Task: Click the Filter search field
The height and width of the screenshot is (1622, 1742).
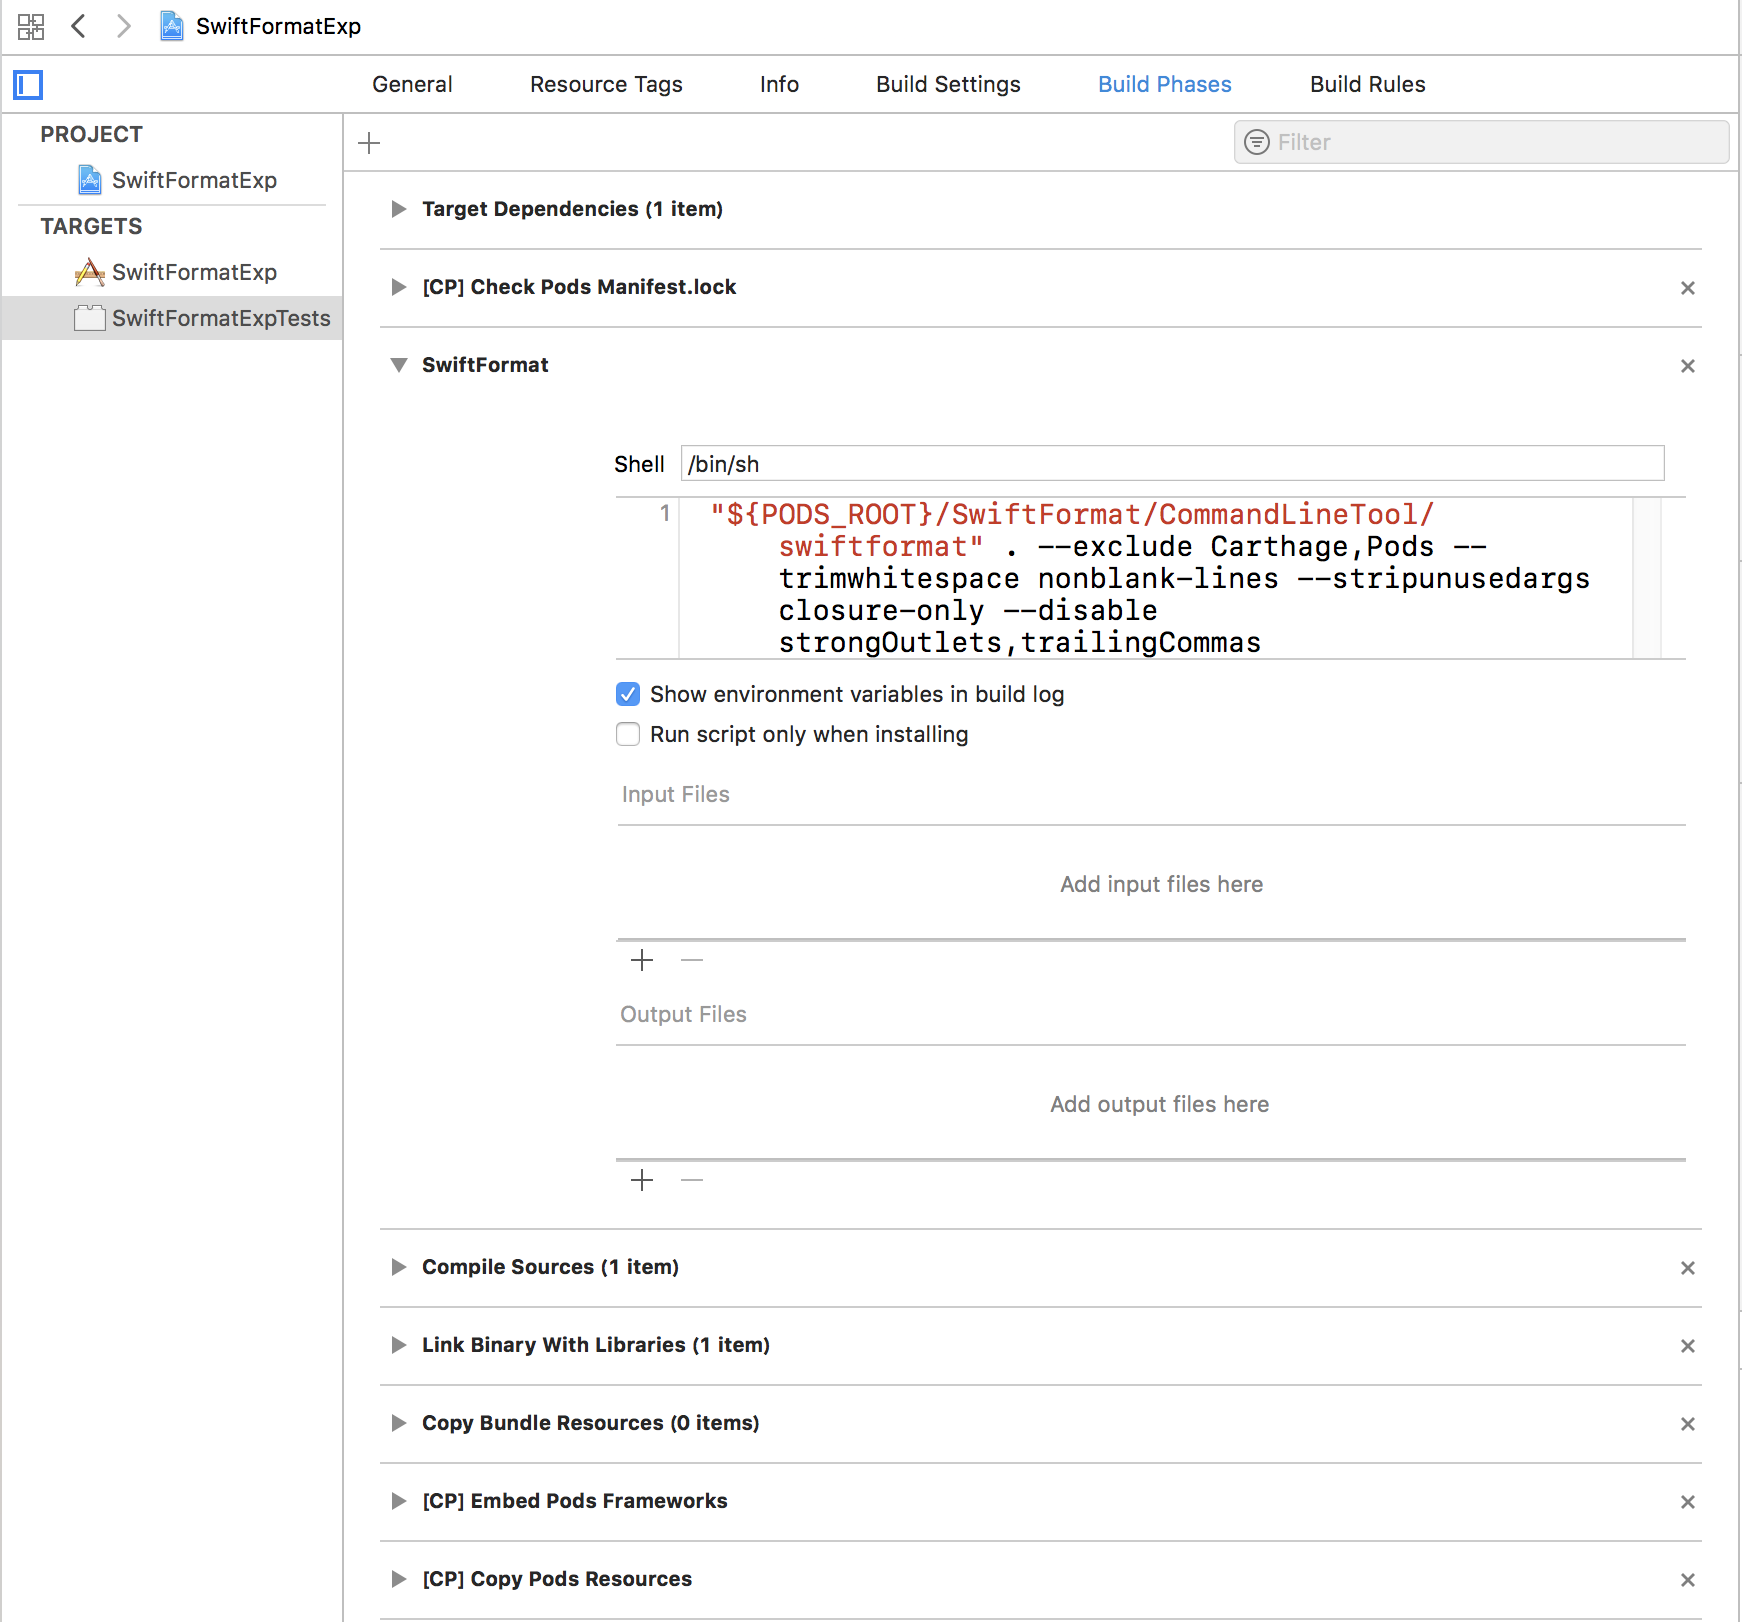Action: click(x=1482, y=142)
